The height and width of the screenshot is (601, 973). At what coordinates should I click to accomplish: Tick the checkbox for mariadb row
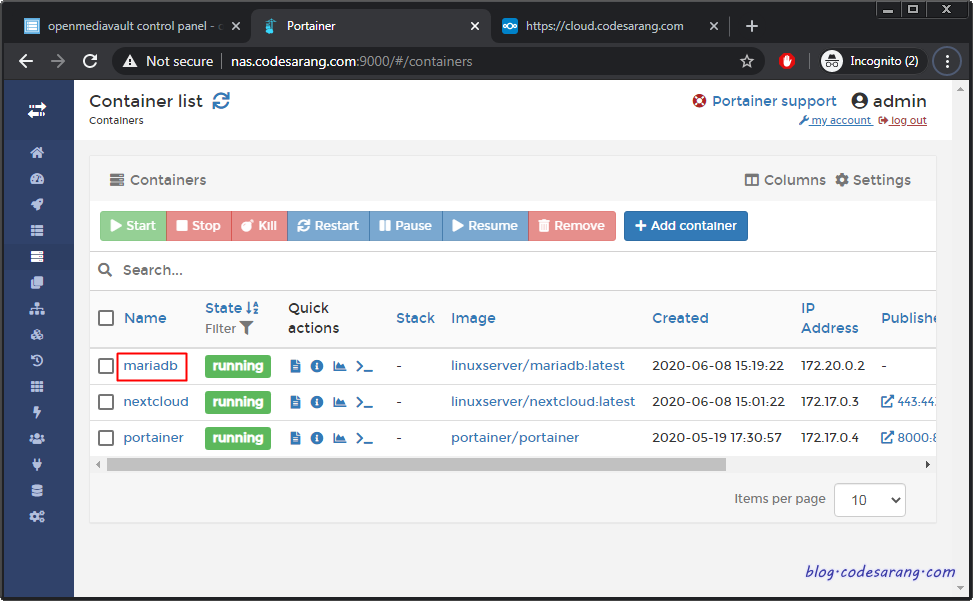coord(106,366)
